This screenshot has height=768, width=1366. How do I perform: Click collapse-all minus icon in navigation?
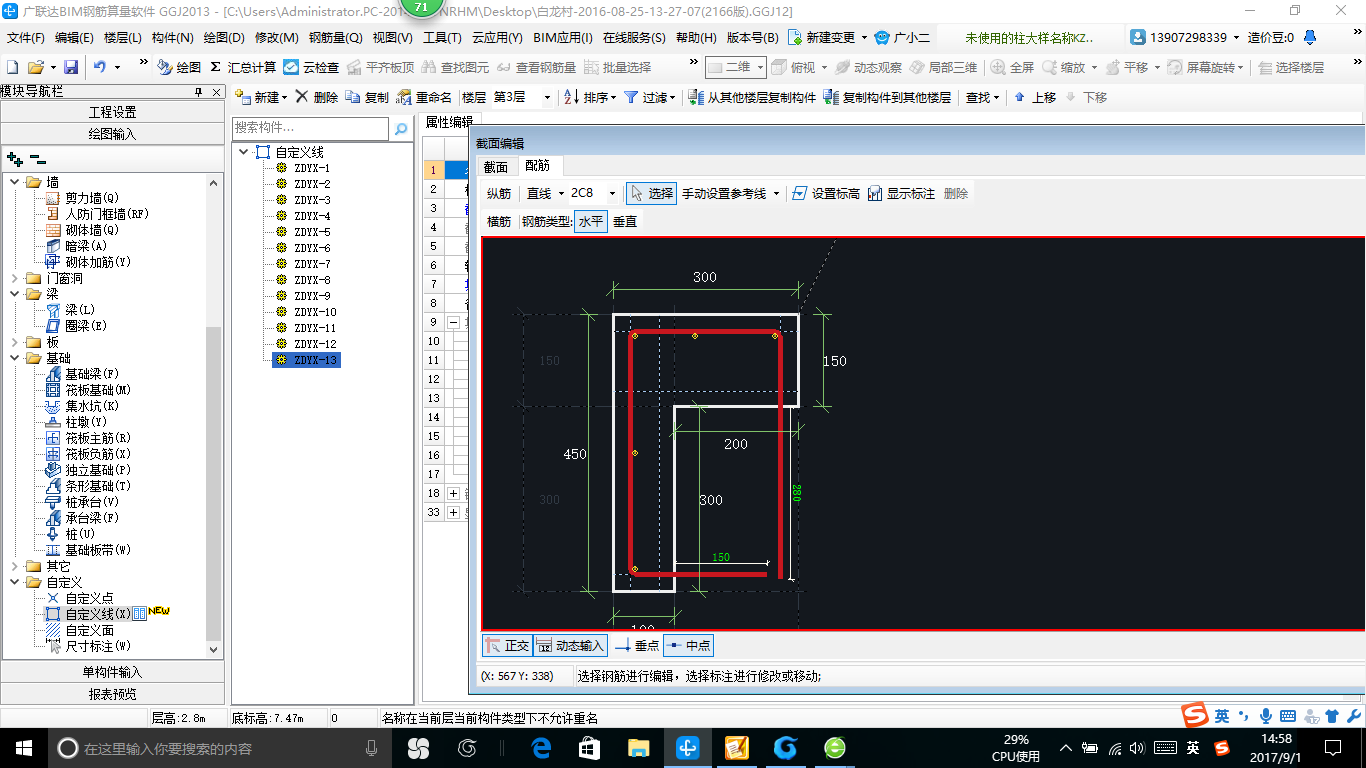point(38,158)
